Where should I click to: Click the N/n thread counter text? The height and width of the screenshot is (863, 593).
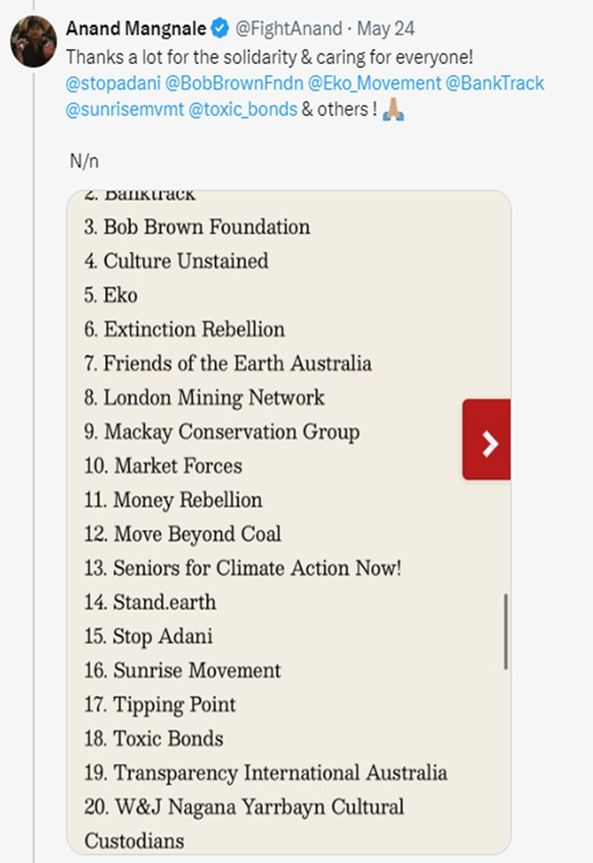click(x=84, y=161)
